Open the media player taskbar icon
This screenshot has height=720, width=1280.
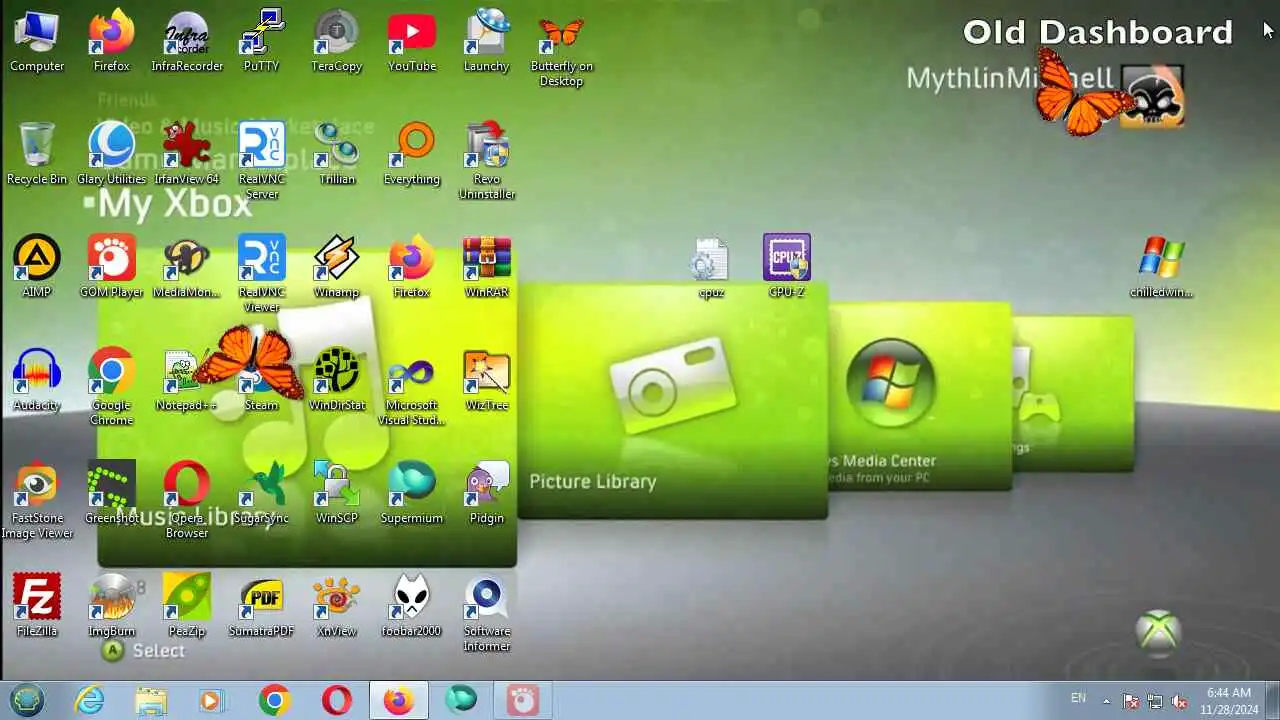(x=212, y=700)
